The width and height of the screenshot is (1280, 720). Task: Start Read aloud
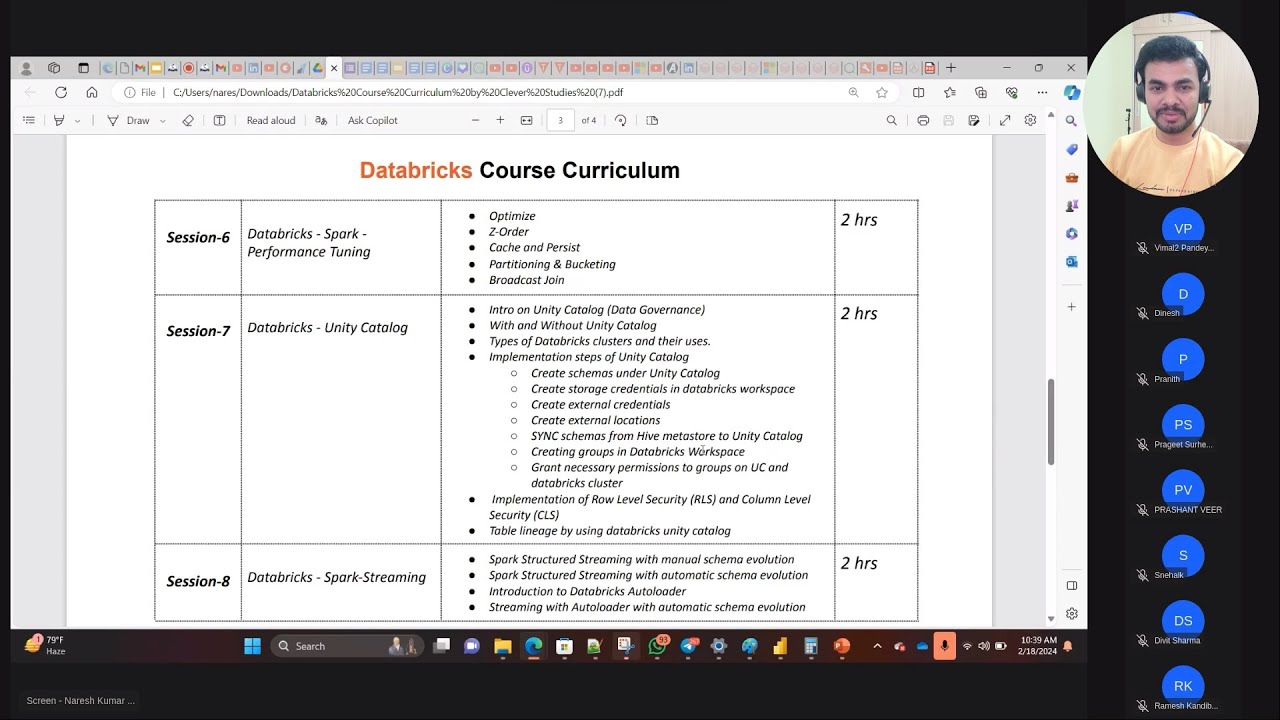pos(271,120)
